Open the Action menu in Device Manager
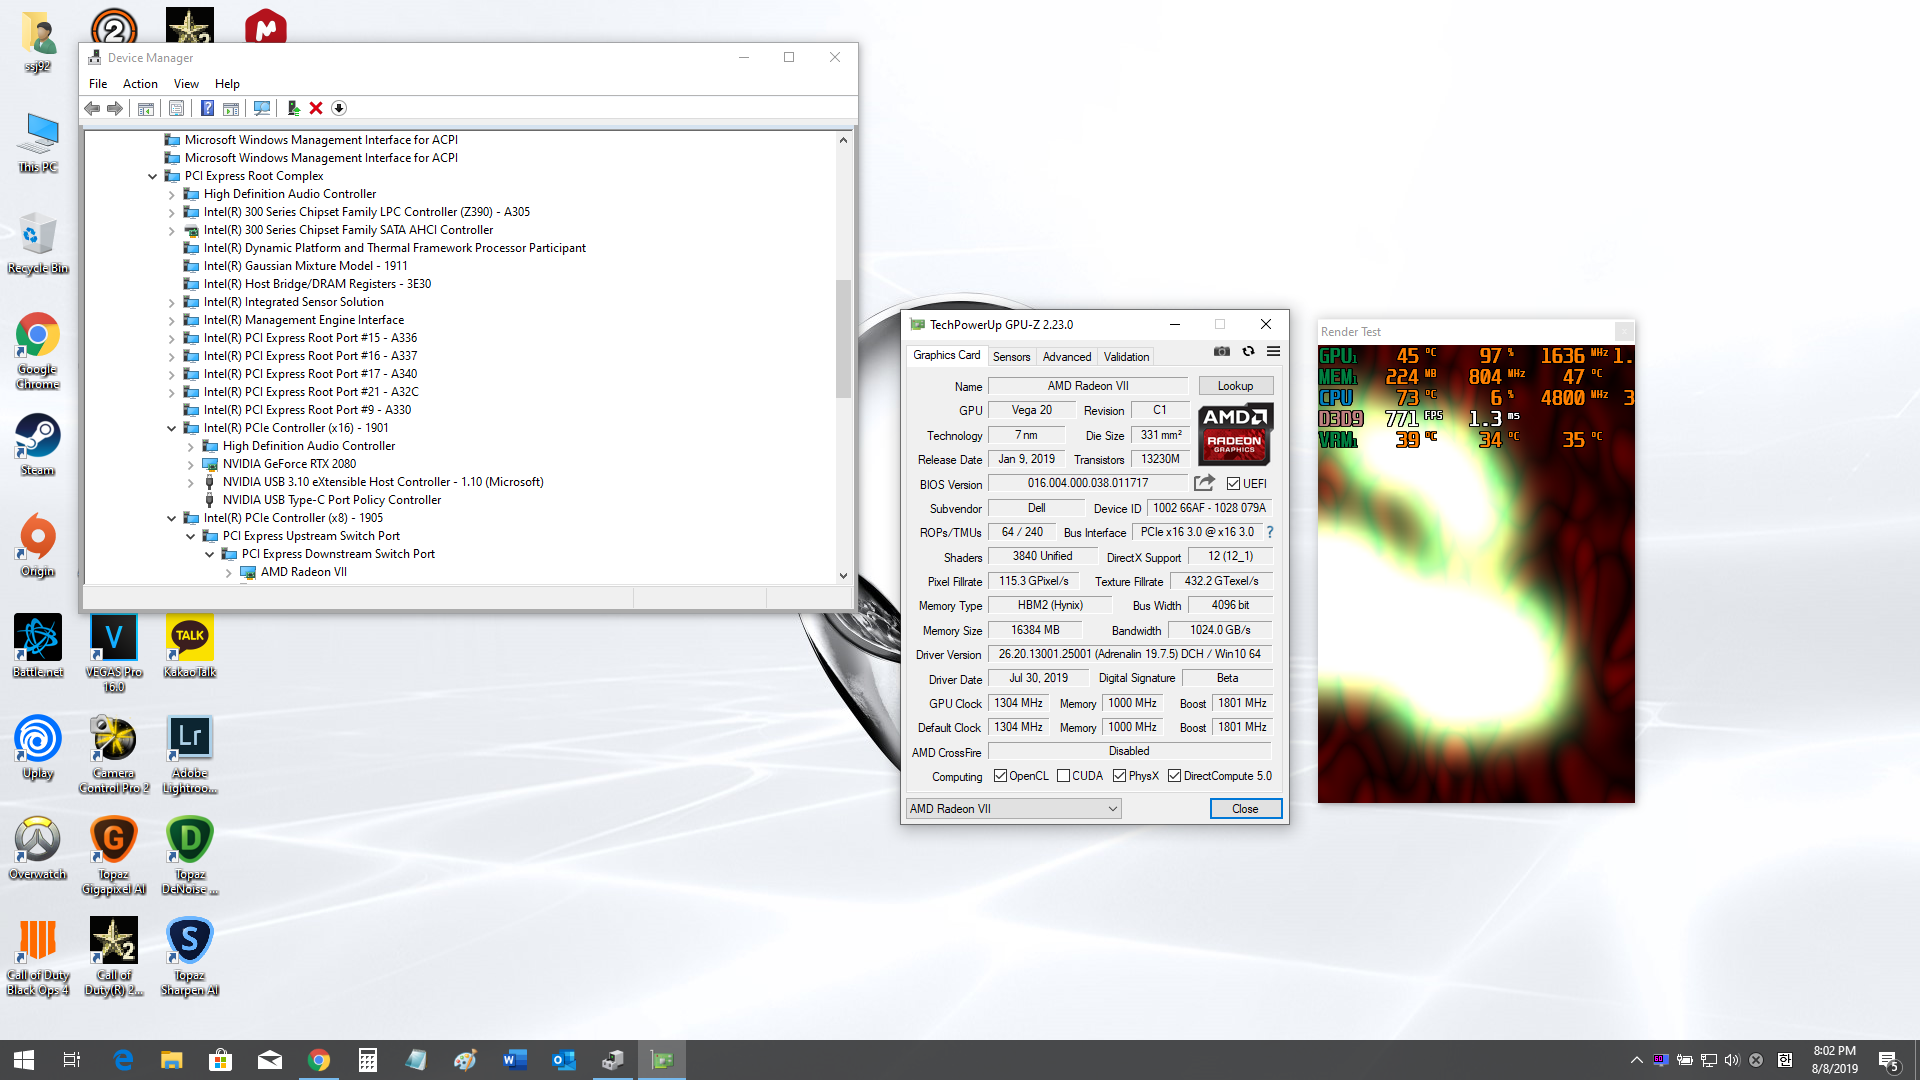 coord(140,84)
